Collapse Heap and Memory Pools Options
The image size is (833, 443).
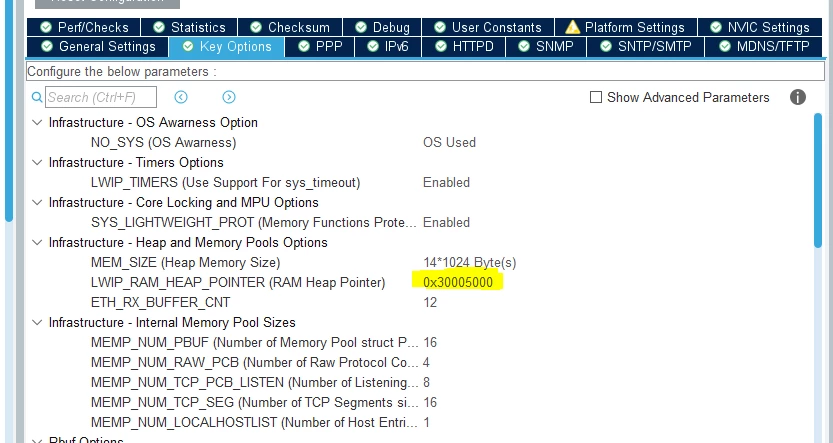pos(37,242)
